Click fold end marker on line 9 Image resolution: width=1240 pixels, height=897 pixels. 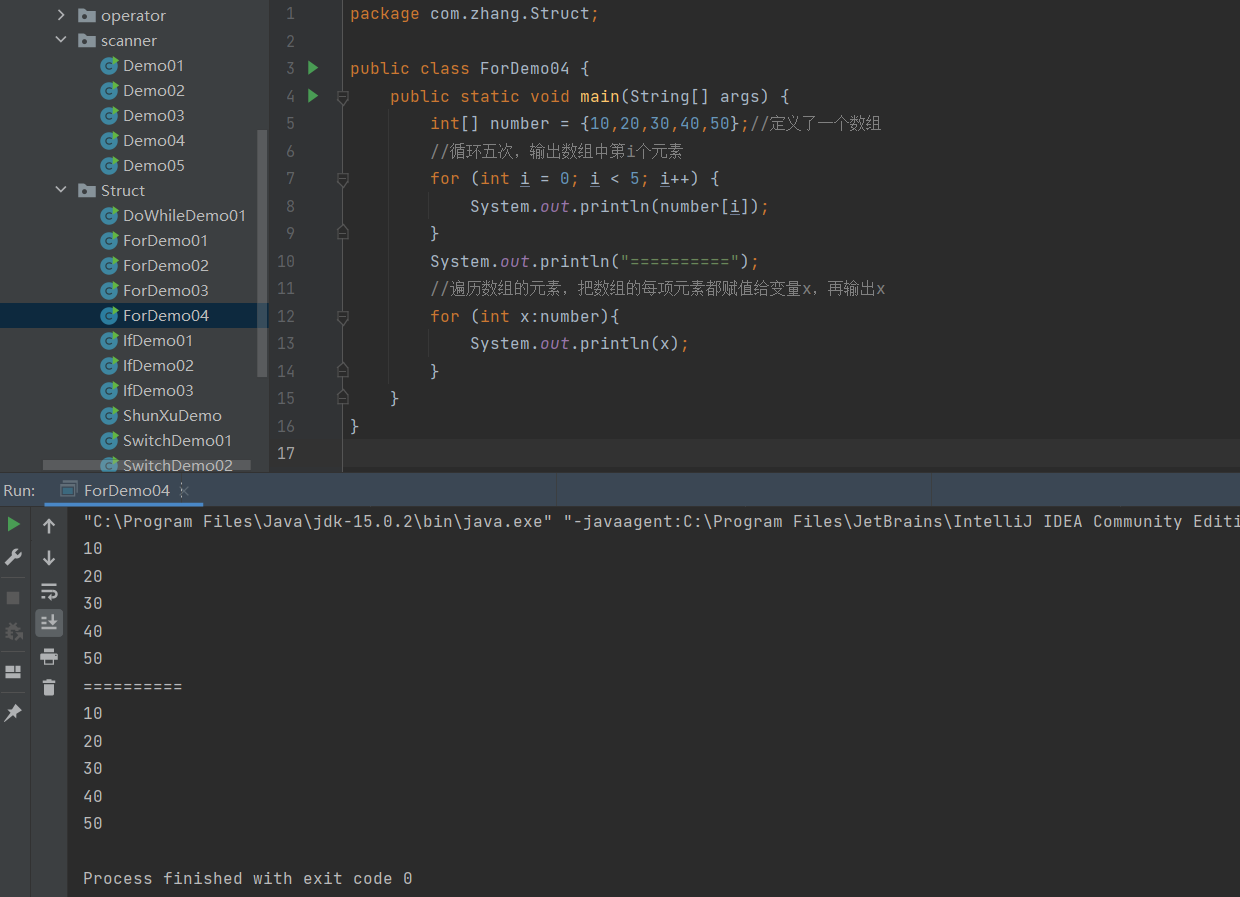tap(343, 233)
